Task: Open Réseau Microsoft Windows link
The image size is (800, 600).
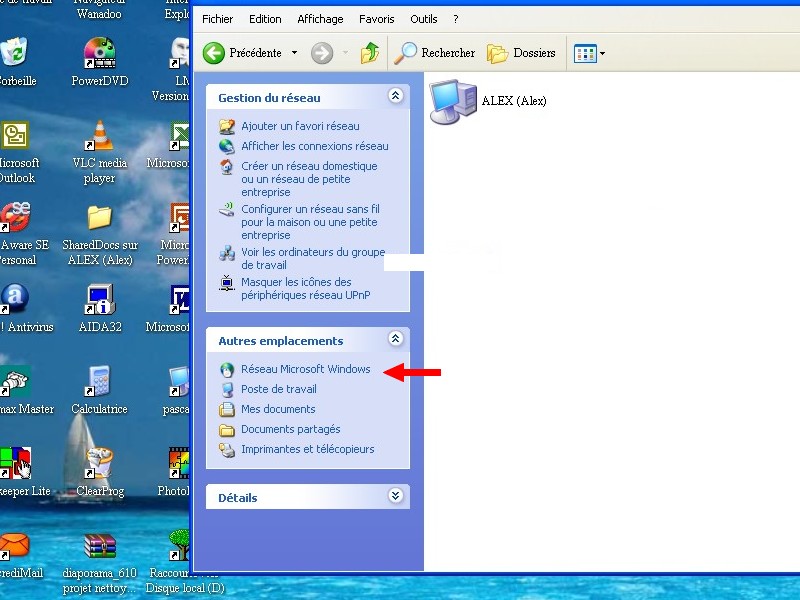Action: 305,369
